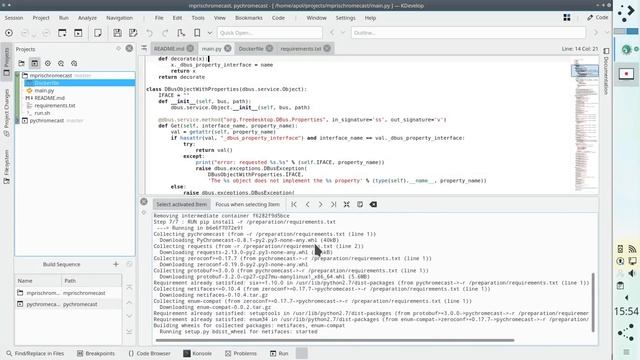Collapse the mprischromecast project tree node

(17, 76)
